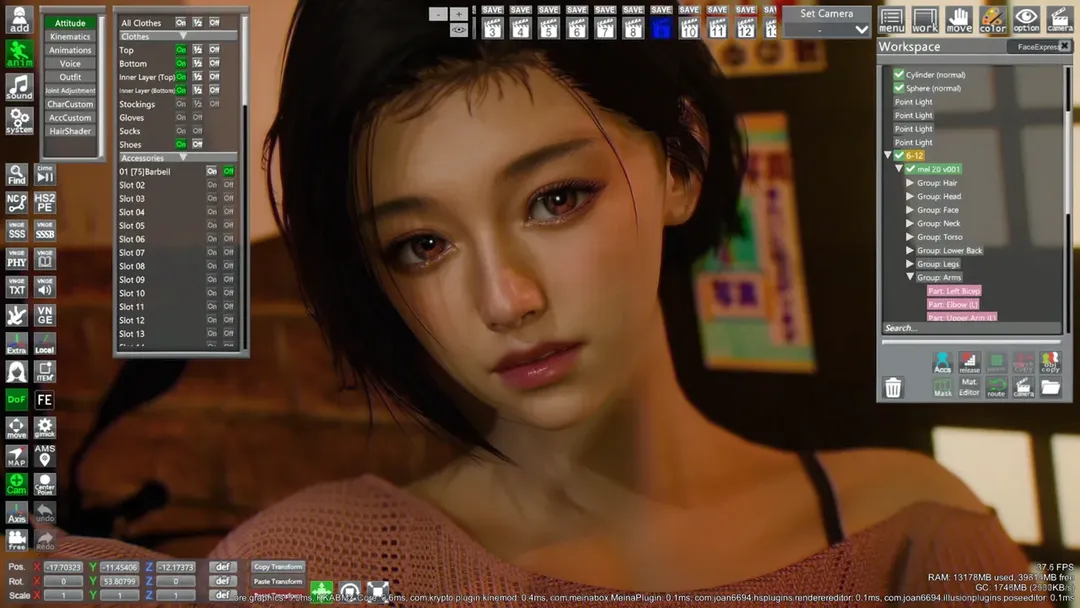The image size is (1080, 608).
Task: Toggle Sphere (normal) checkbox
Action: coord(898,88)
